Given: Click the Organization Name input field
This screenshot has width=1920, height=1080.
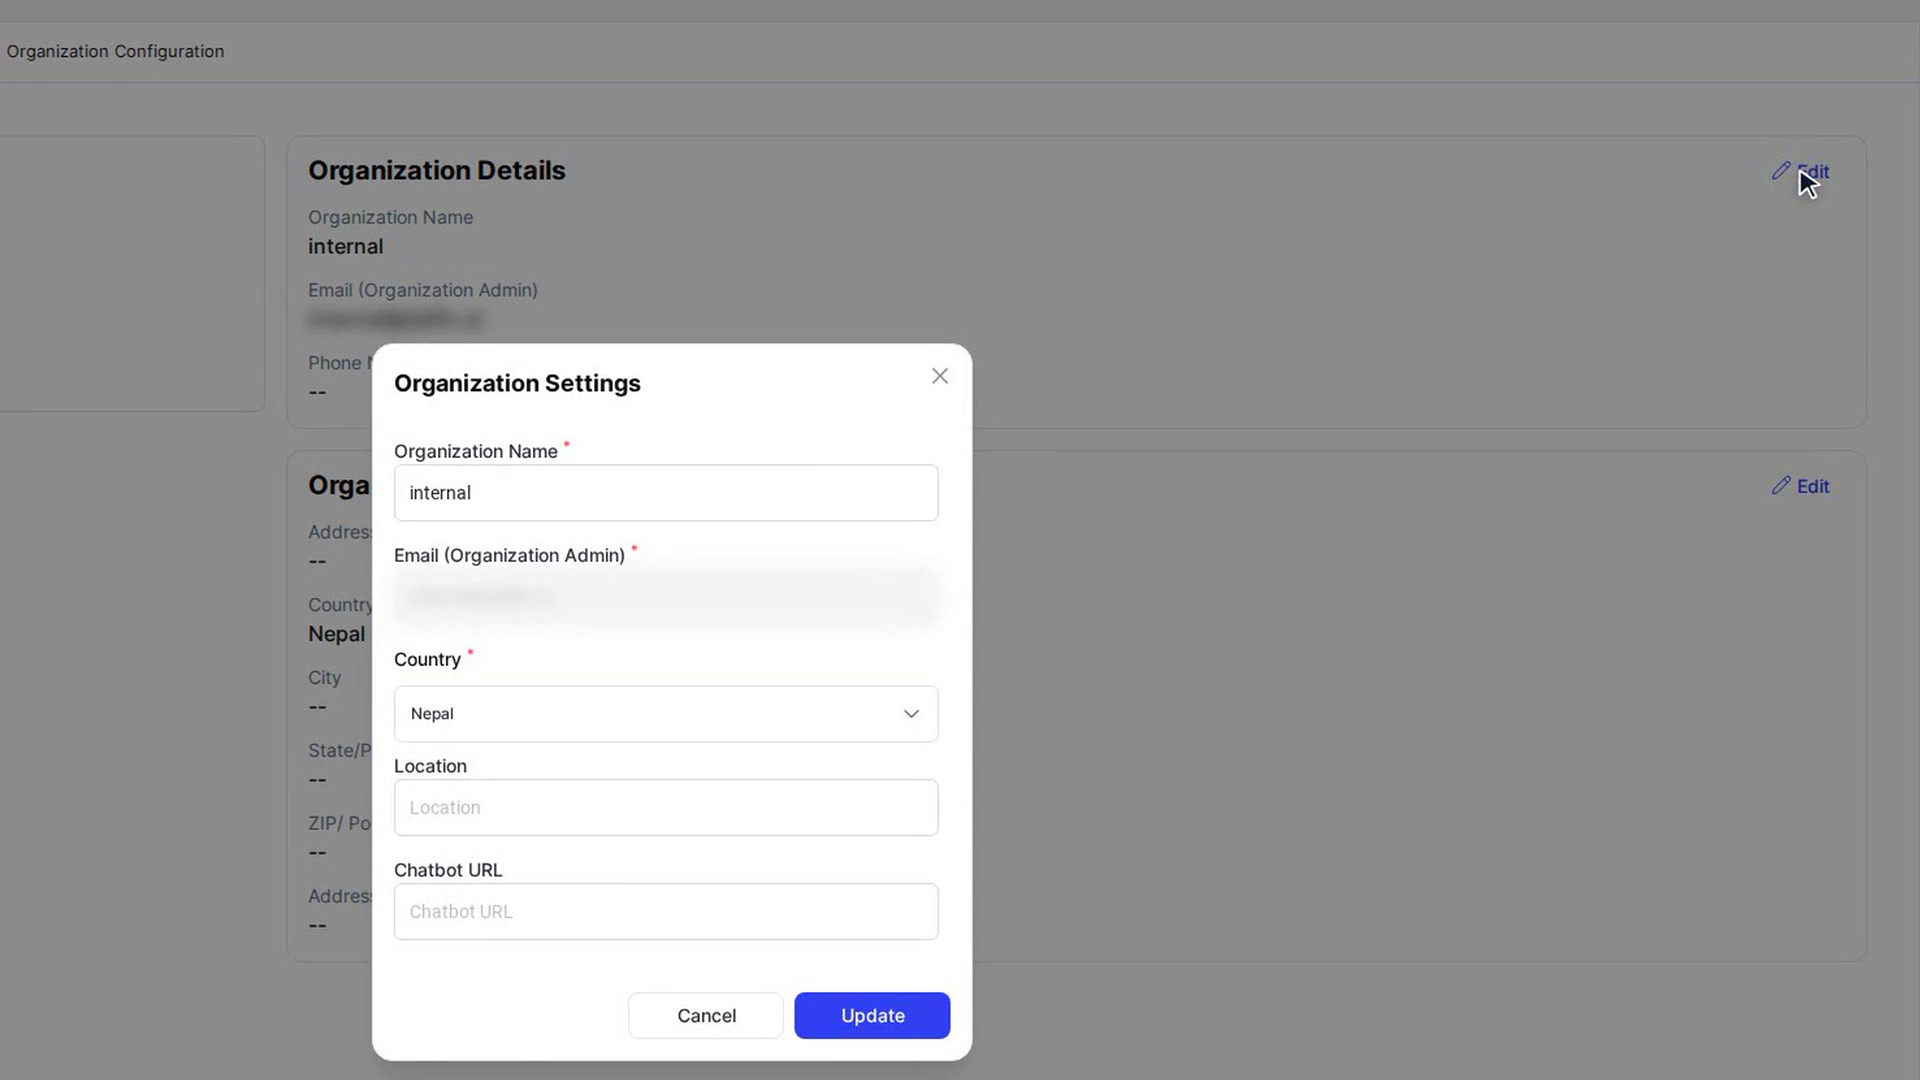Looking at the screenshot, I should 666,493.
